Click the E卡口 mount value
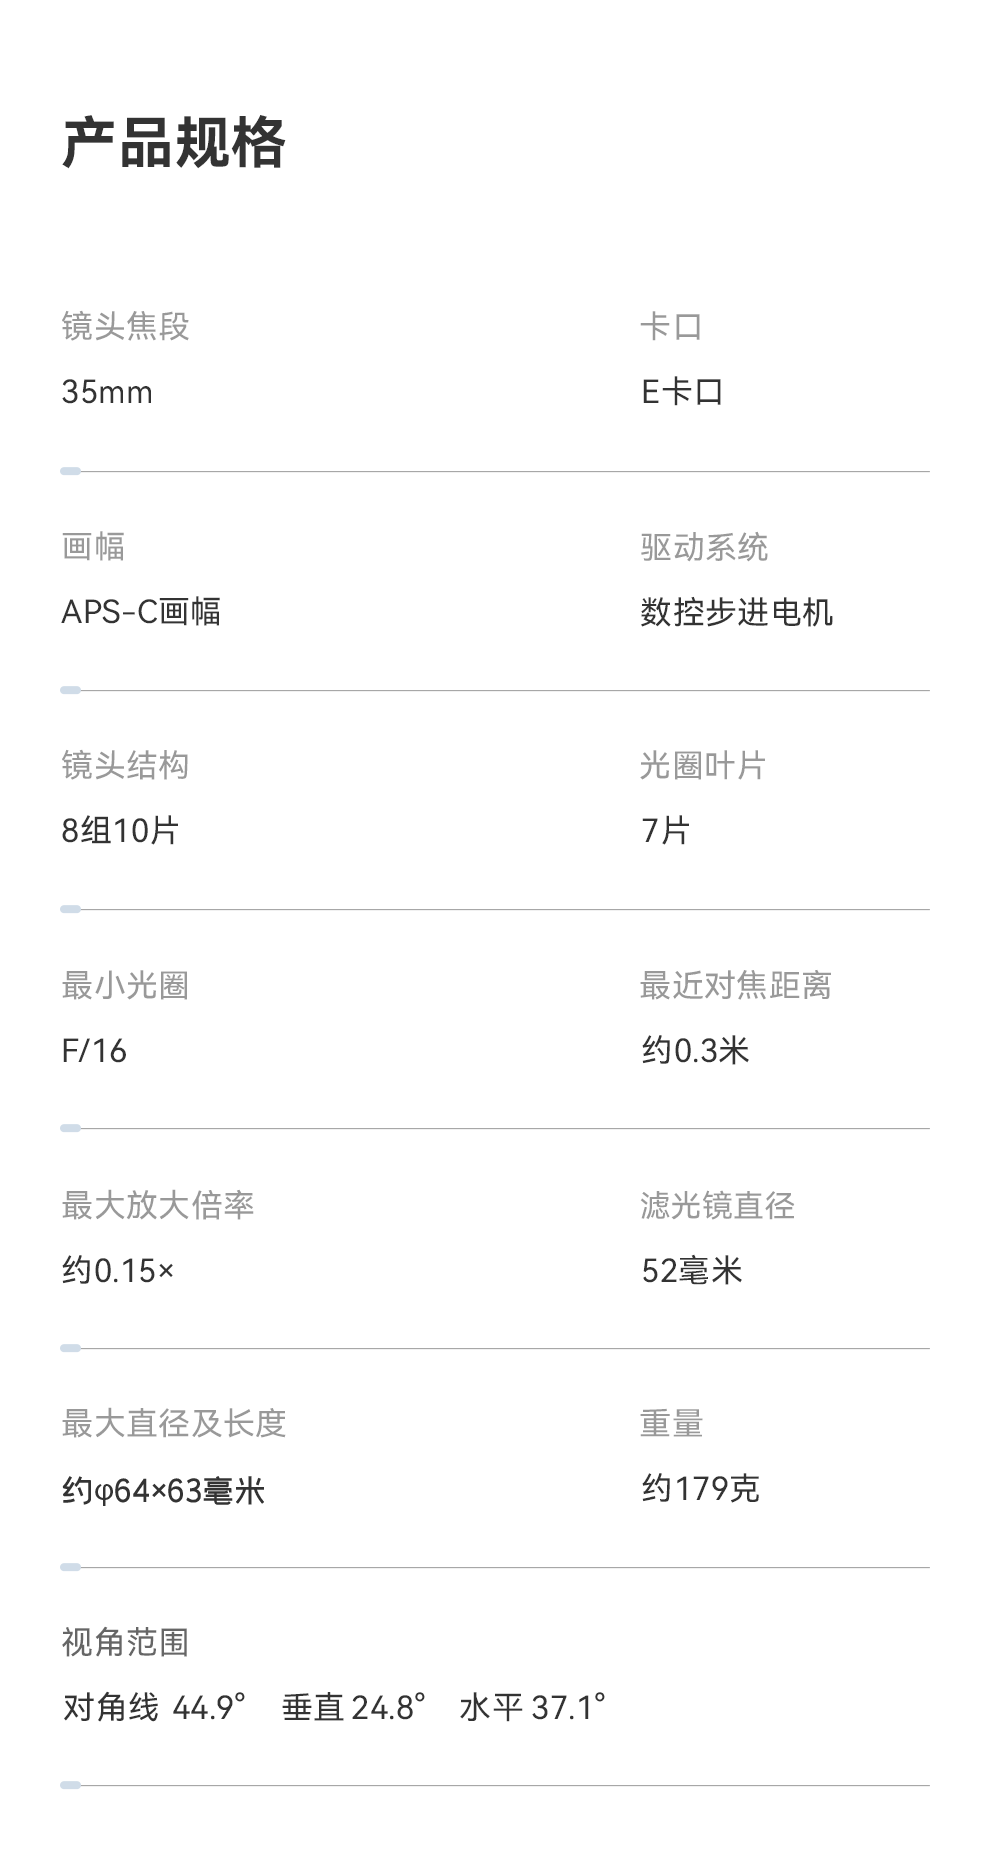The image size is (990, 1865). point(682,392)
